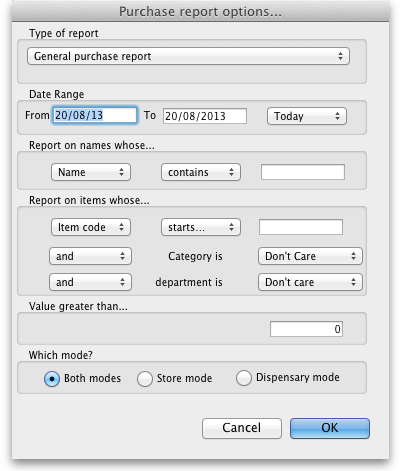
Task: Click the Cancel button
Action: (x=242, y=428)
